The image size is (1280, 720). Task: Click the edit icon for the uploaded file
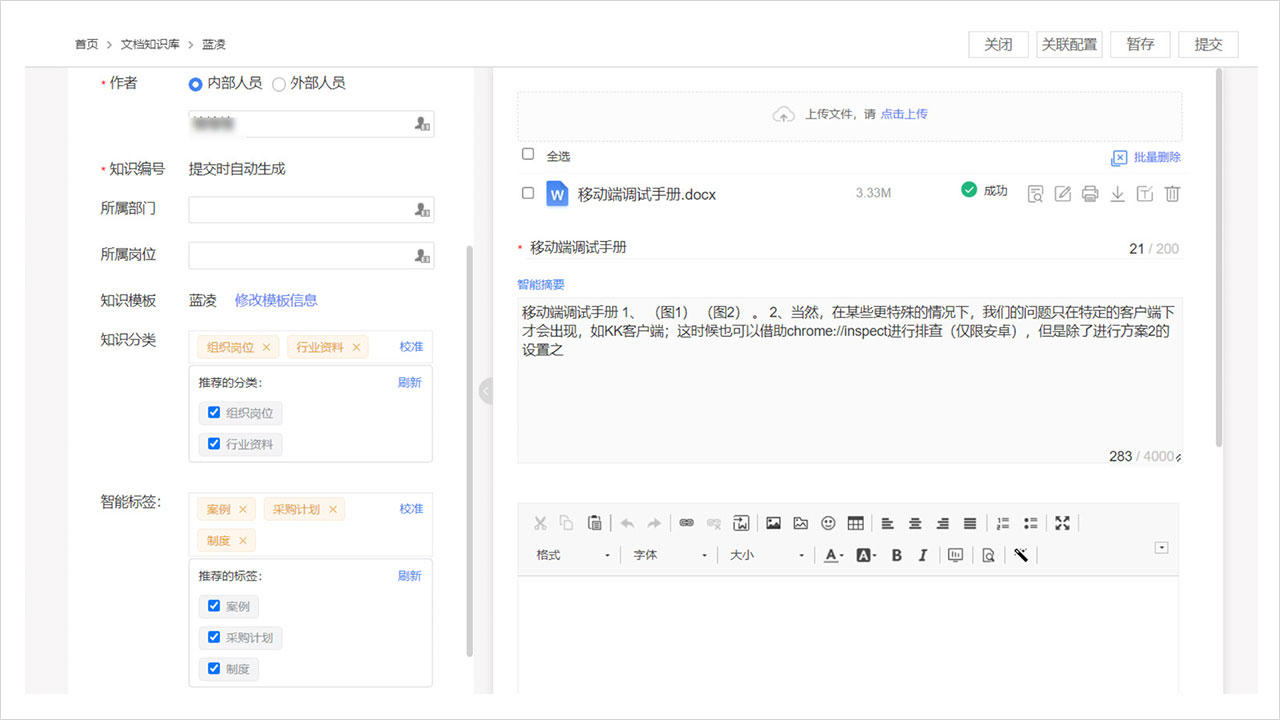pos(1063,194)
